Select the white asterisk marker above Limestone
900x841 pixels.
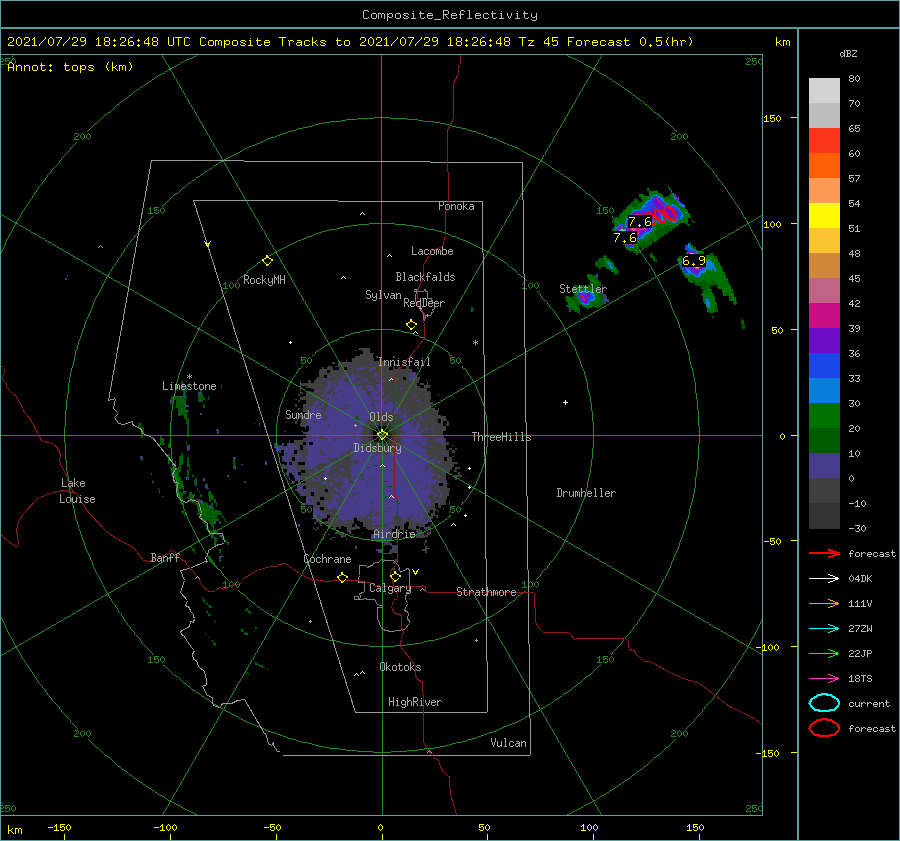point(189,377)
